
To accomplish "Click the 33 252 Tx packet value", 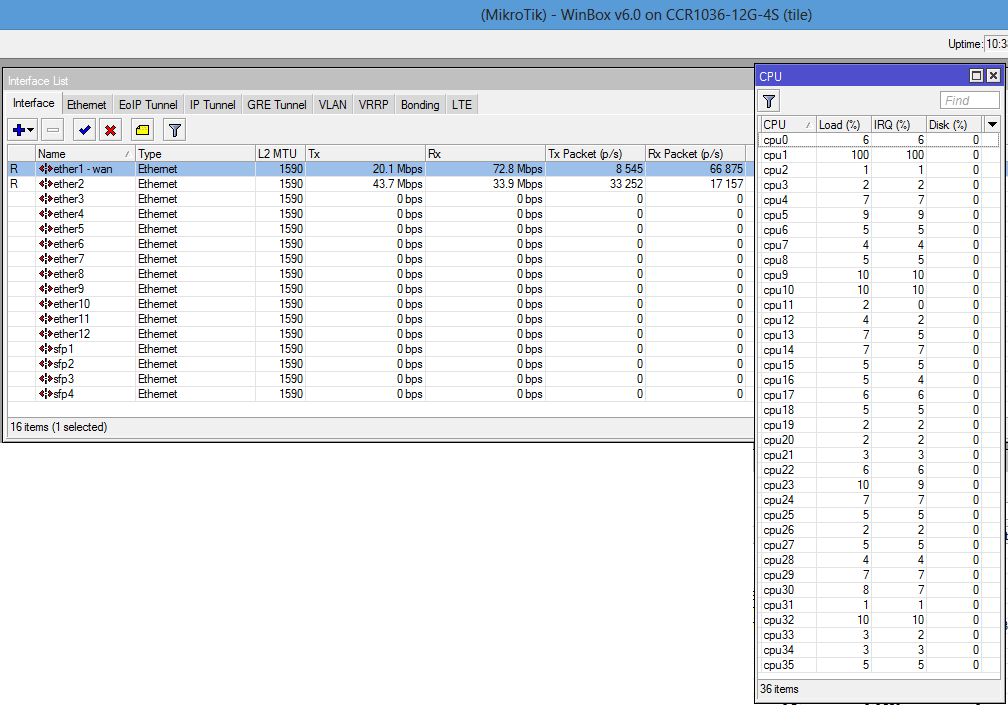I will (x=626, y=184).
